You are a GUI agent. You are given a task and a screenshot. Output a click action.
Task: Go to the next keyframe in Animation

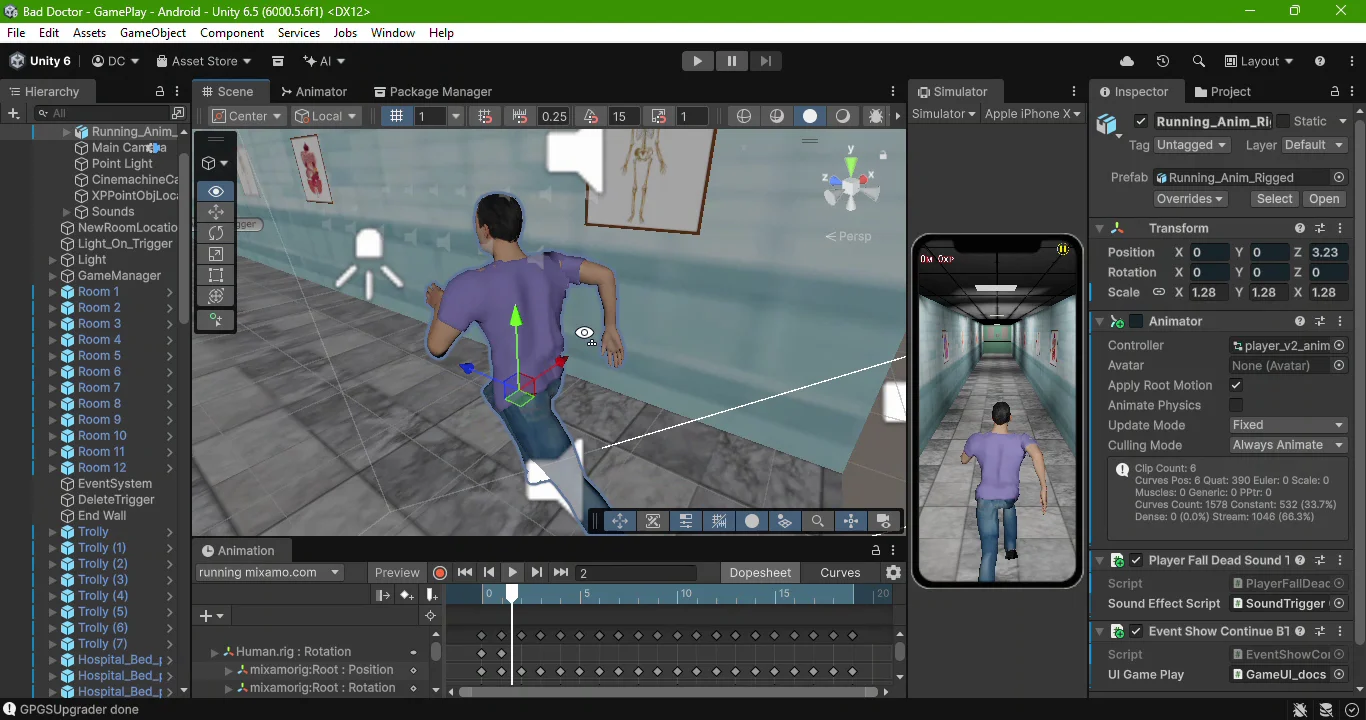536,573
